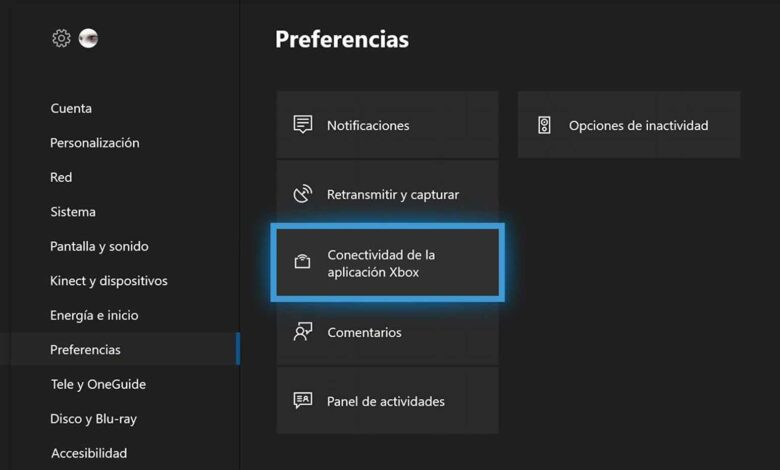Click the Panel de actividades icon
The height and width of the screenshot is (470, 780).
point(303,401)
